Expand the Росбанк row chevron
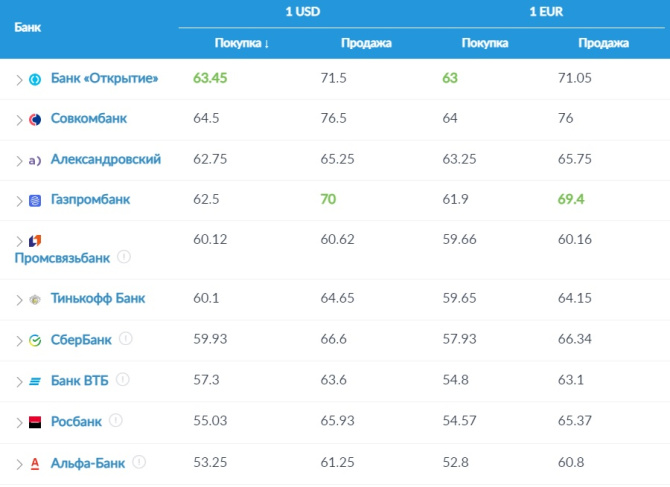670x487 pixels. tap(19, 421)
